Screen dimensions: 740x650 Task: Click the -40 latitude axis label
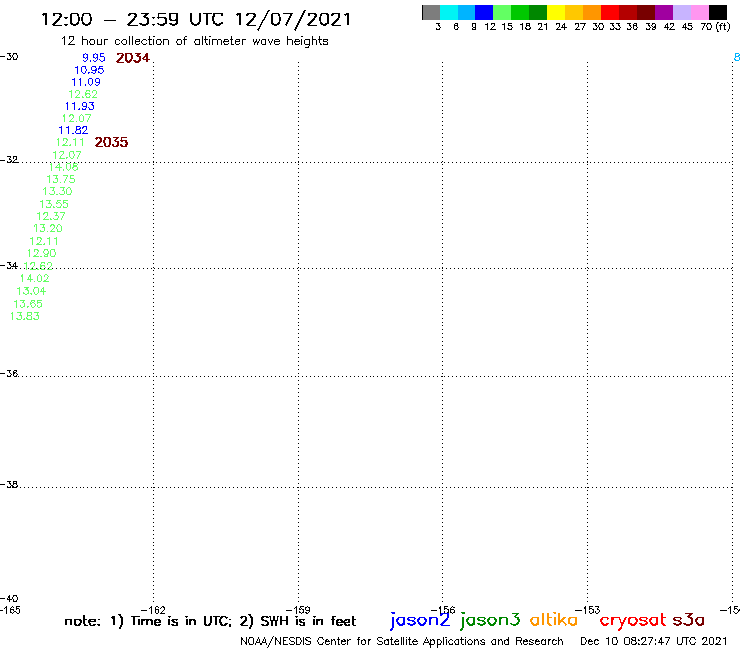9,599
